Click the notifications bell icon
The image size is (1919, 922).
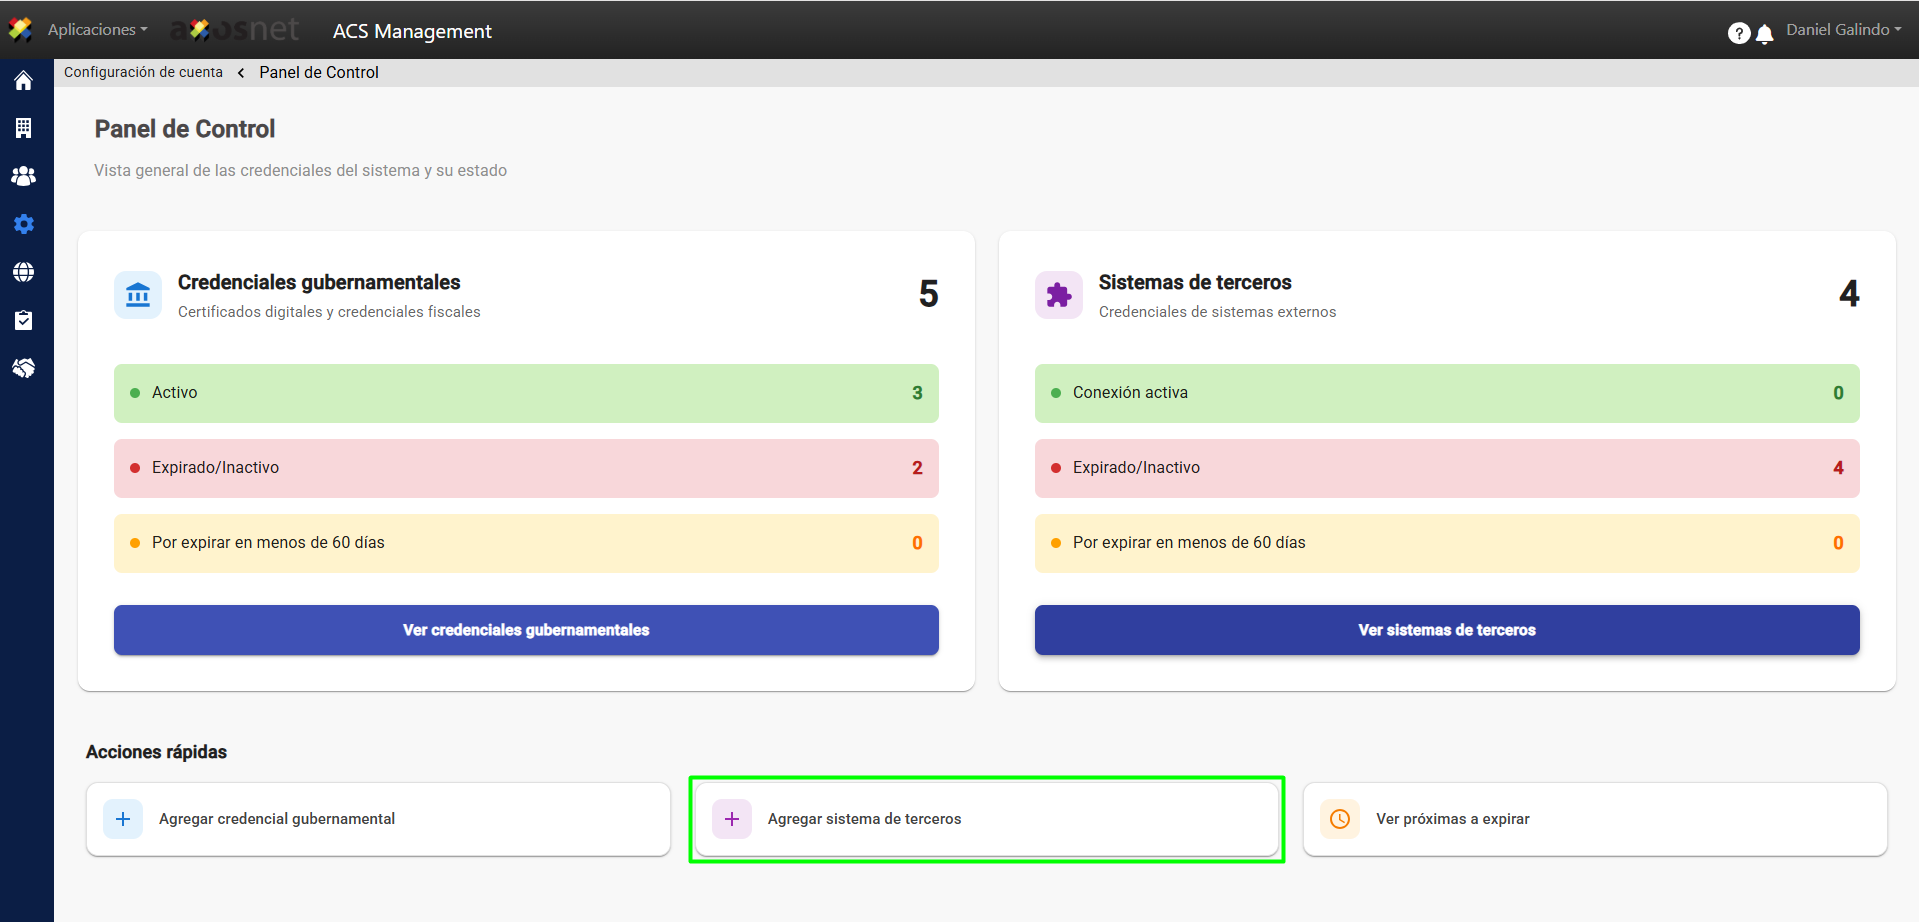pyautogui.click(x=1765, y=34)
